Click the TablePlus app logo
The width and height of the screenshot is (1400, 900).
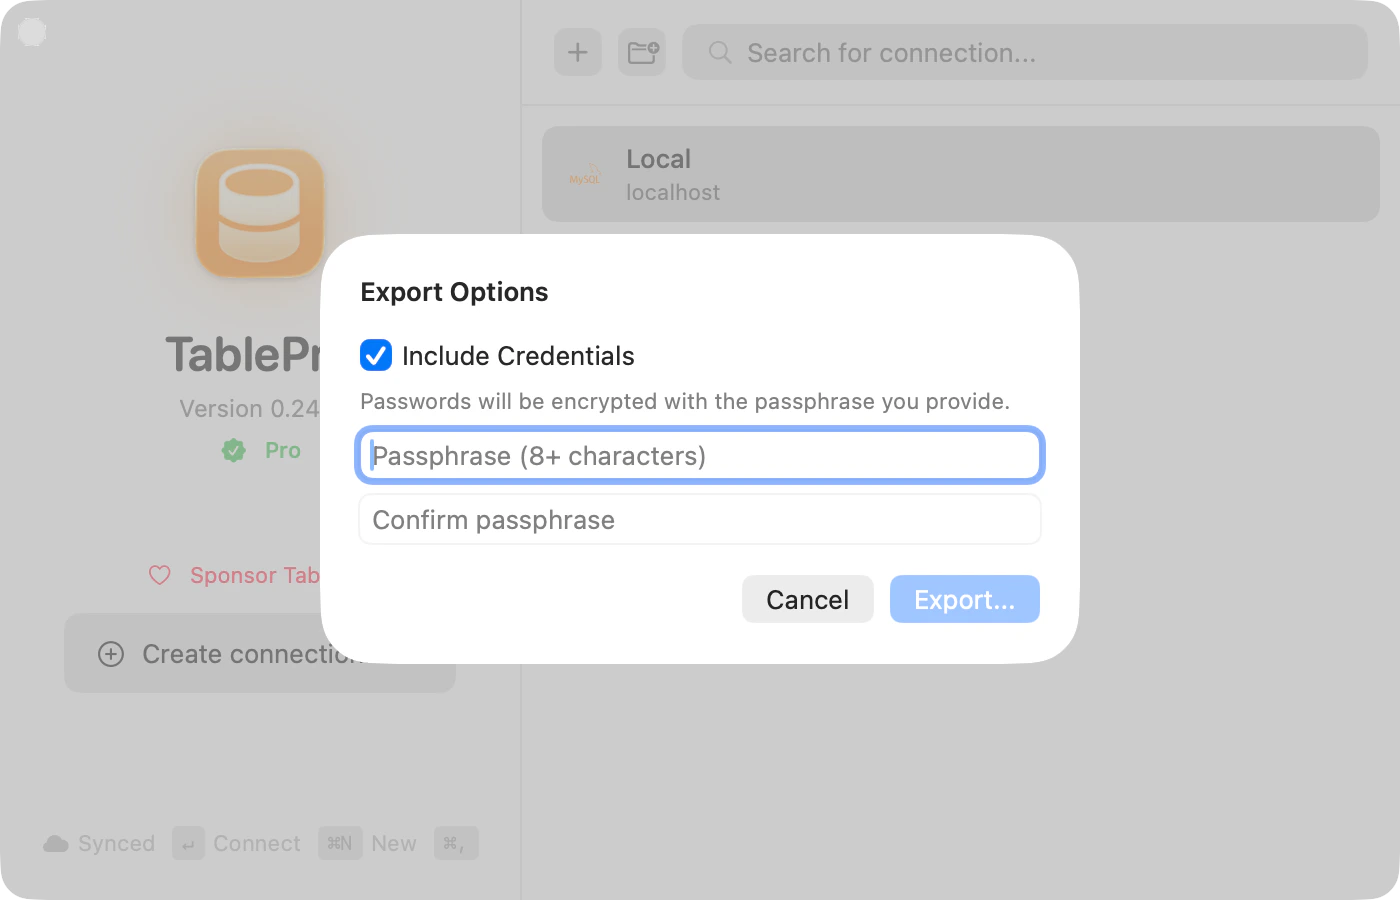pos(258,214)
